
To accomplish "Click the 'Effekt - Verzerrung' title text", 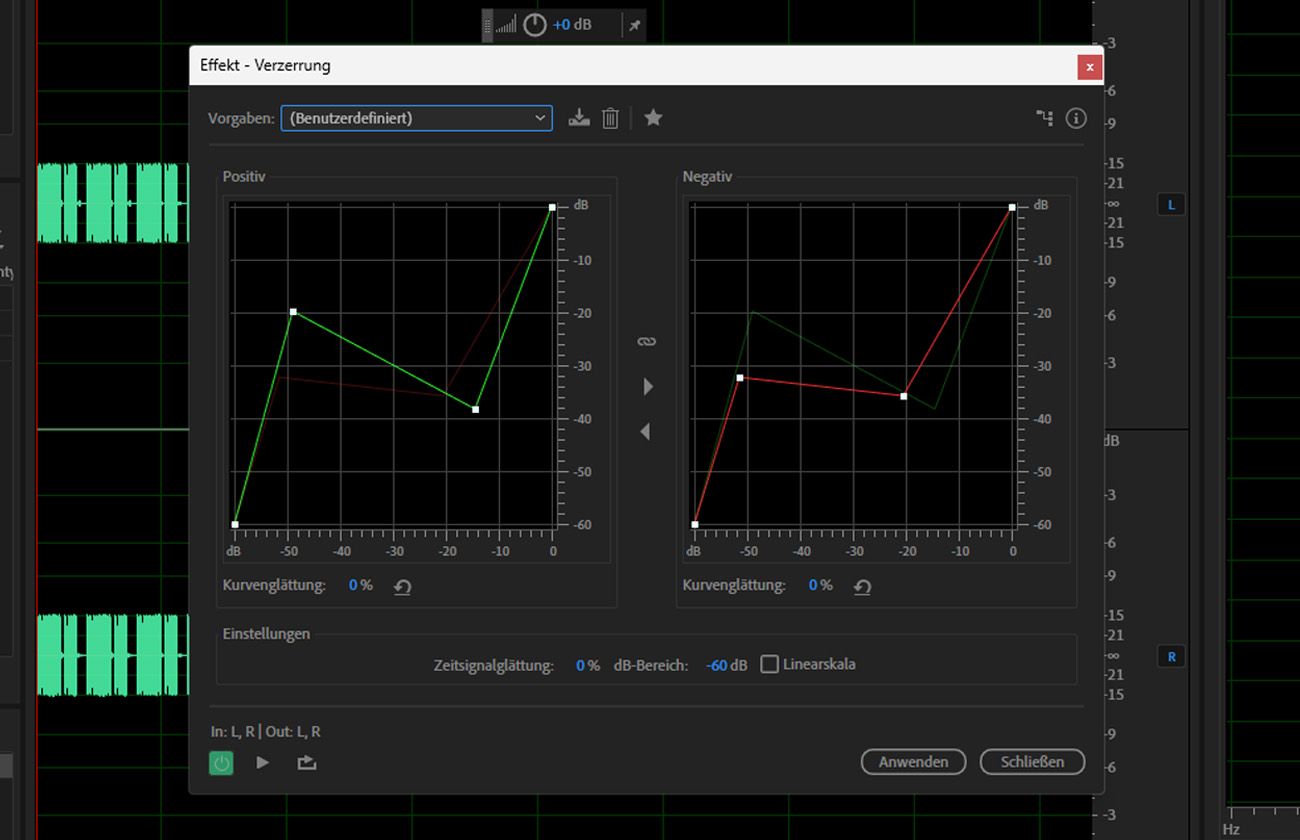I will pyautogui.click(x=265, y=66).
